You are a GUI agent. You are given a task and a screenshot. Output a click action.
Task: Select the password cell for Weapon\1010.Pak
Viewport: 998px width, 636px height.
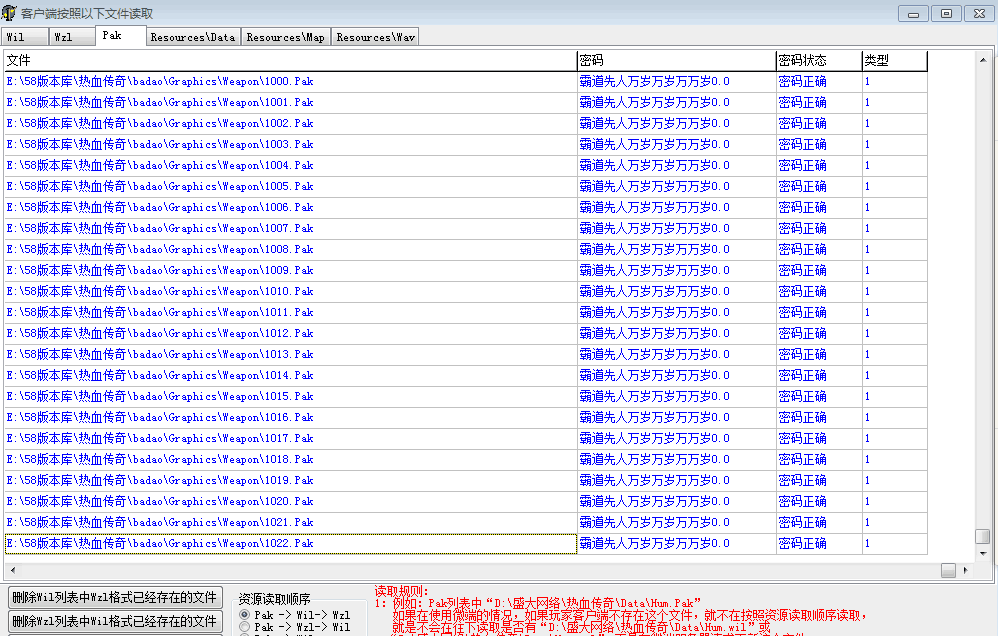pyautogui.click(x=676, y=292)
